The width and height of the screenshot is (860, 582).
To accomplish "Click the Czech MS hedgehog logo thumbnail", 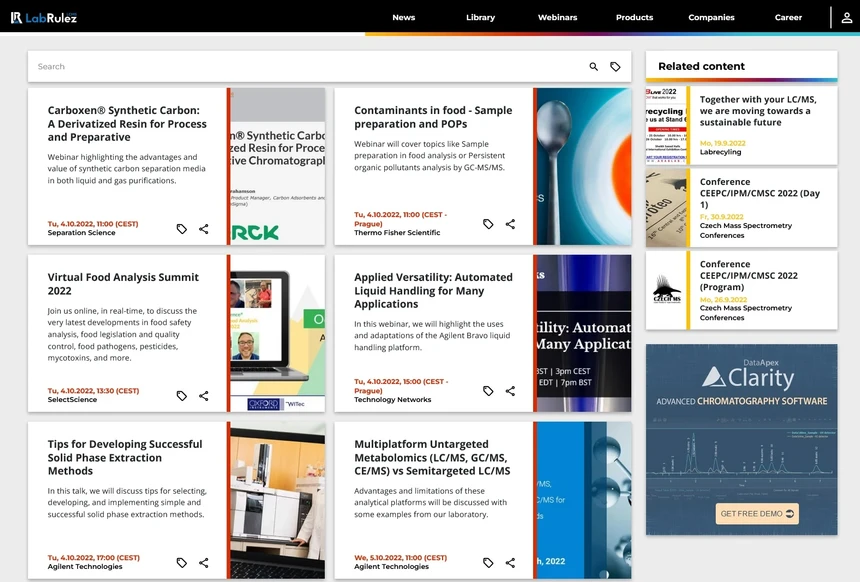I will [x=666, y=290].
